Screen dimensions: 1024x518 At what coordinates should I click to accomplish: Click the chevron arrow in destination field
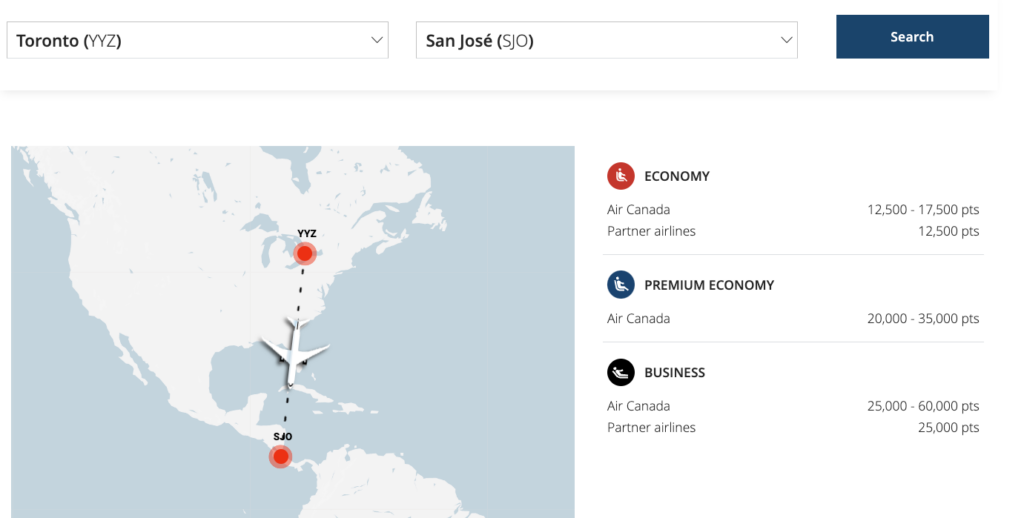click(786, 41)
